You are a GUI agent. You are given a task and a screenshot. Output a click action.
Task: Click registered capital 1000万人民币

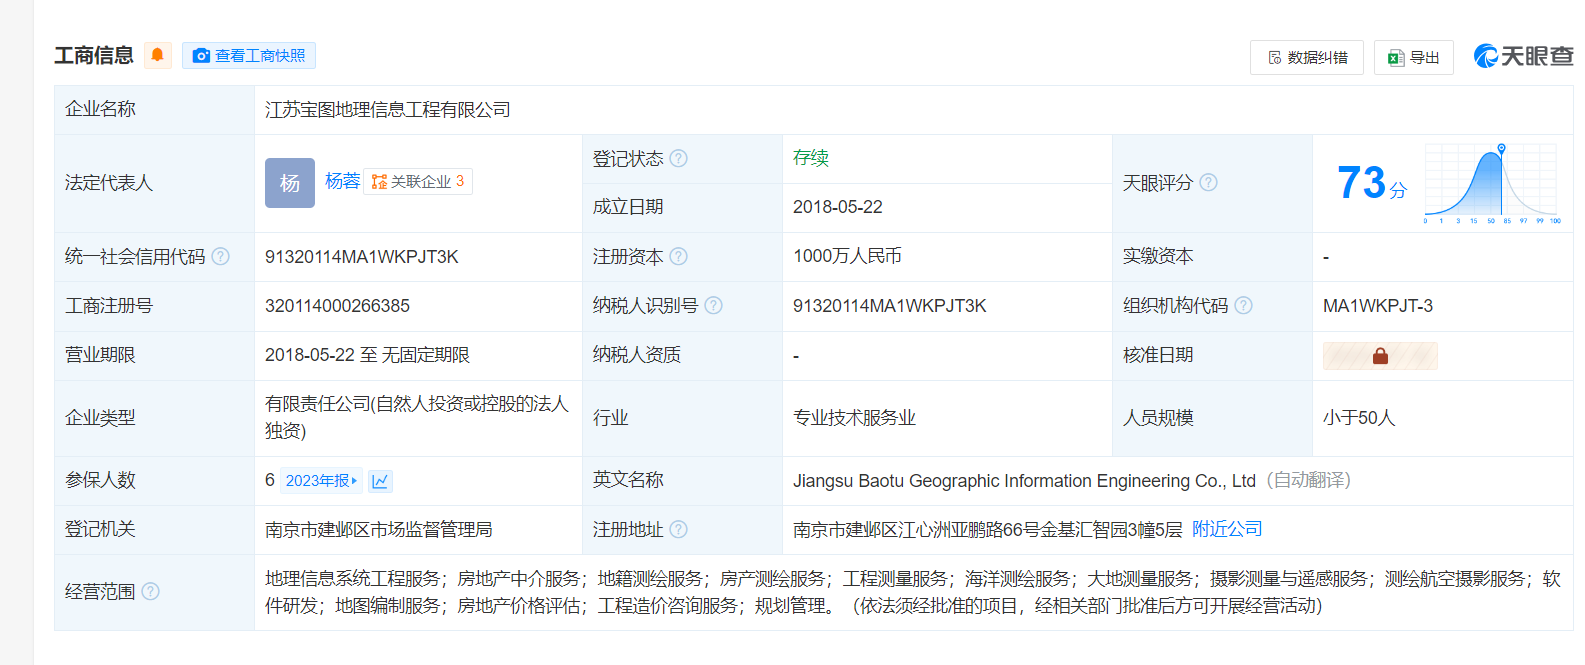[847, 256]
